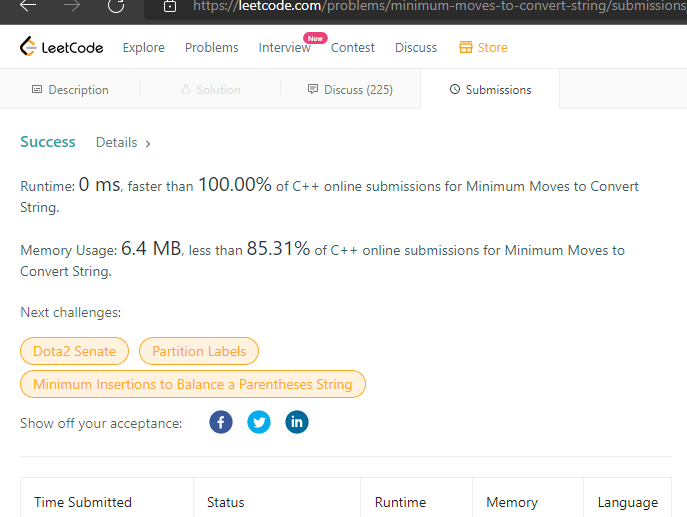
Task: Click the LeetCode logo icon
Action: [28, 47]
